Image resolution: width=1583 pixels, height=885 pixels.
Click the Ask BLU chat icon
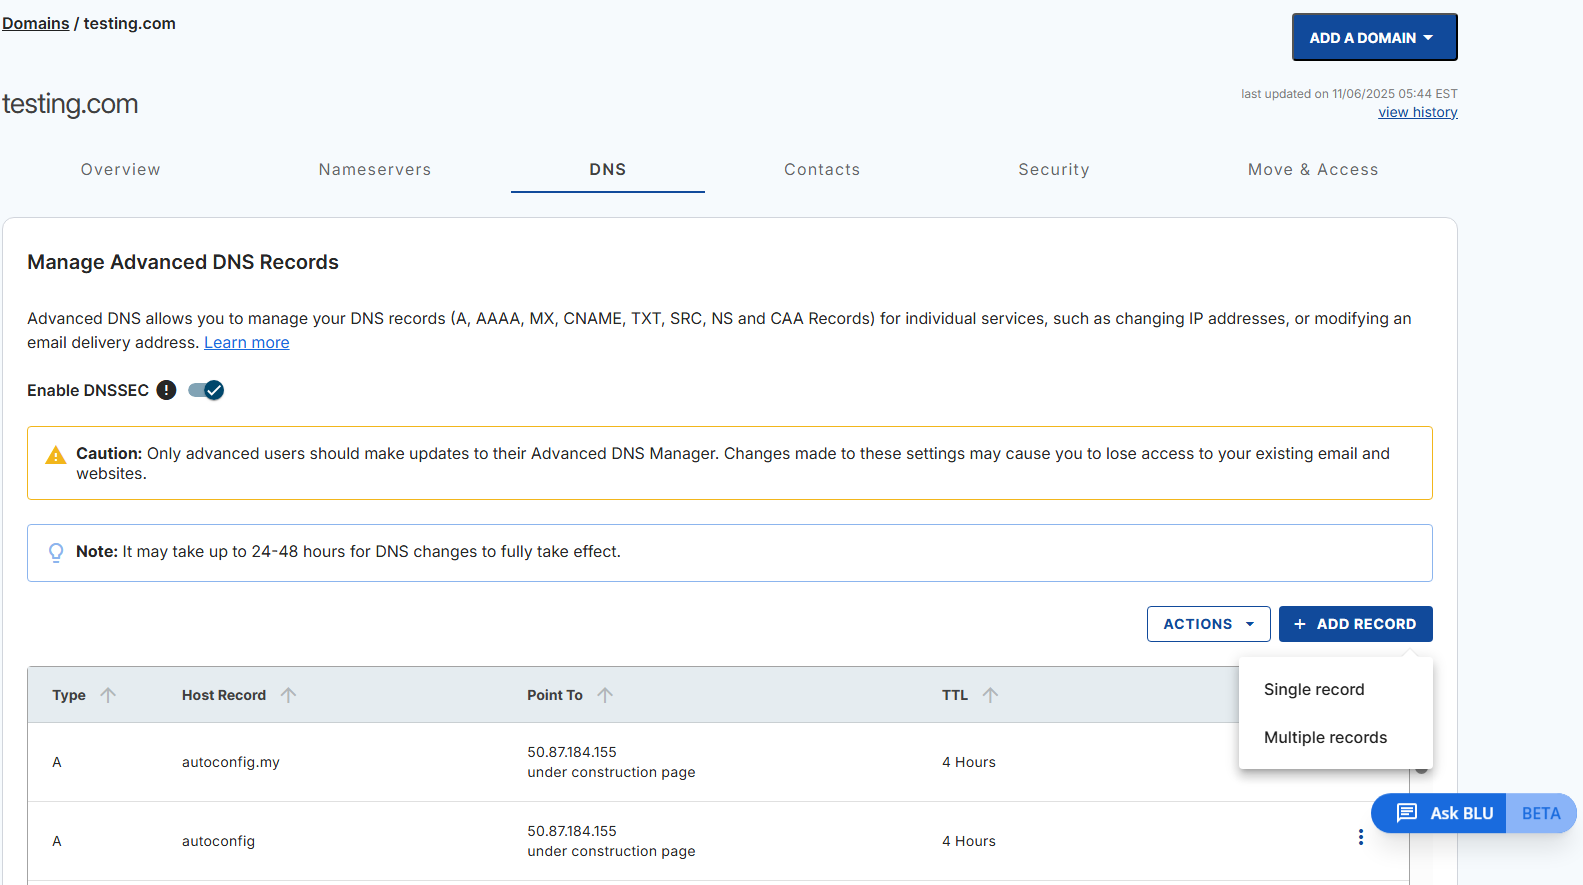click(x=1407, y=813)
